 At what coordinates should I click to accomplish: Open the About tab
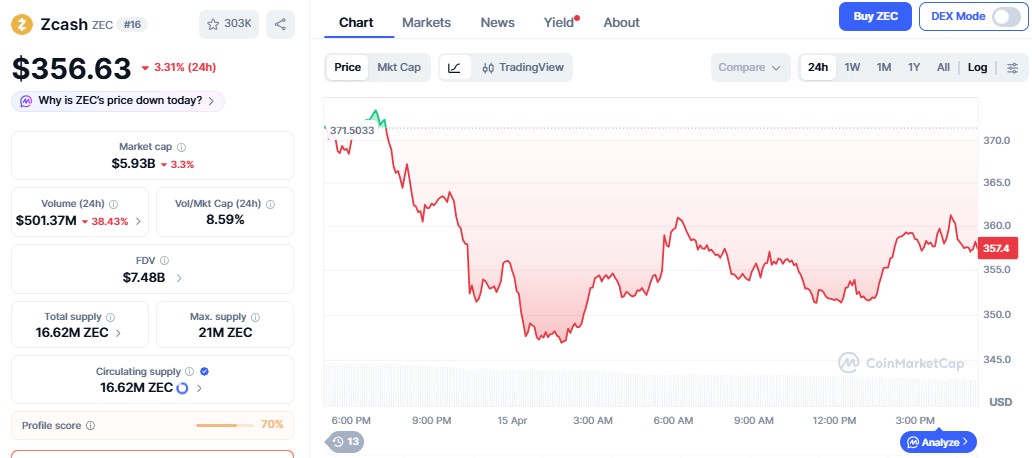[x=621, y=22]
